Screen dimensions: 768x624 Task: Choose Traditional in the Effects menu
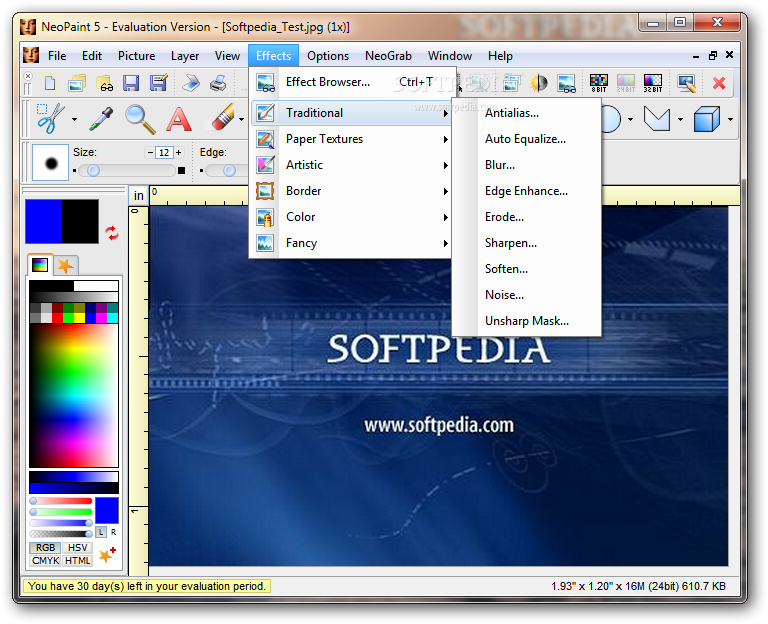(351, 113)
